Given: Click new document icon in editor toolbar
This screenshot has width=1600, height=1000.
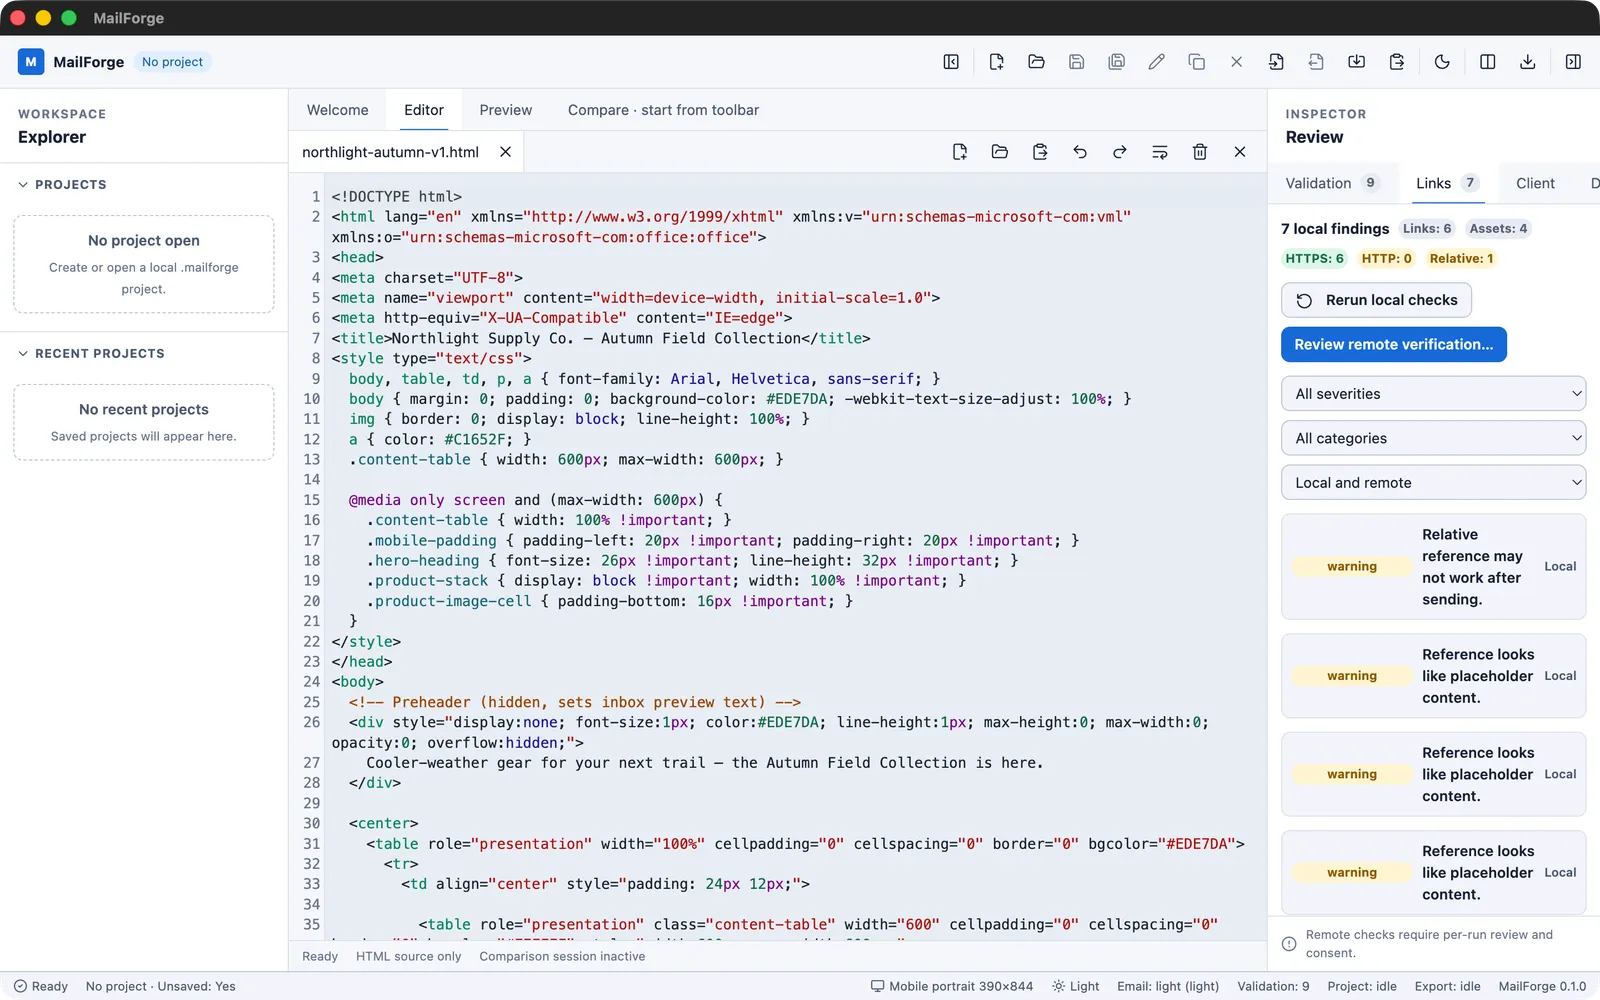Looking at the screenshot, I should (959, 152).
